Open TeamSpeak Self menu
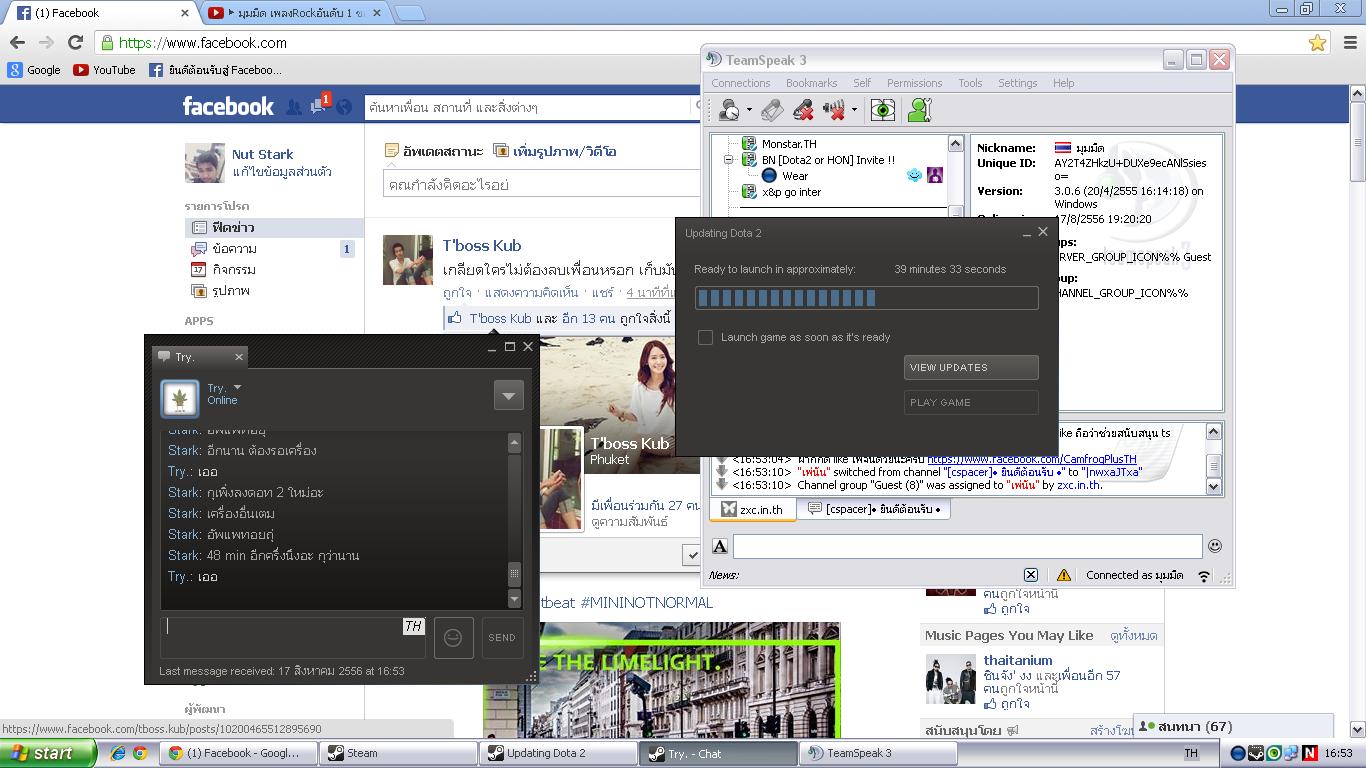The width and height of the screenshot is (1366, 768). coord(862,83)
